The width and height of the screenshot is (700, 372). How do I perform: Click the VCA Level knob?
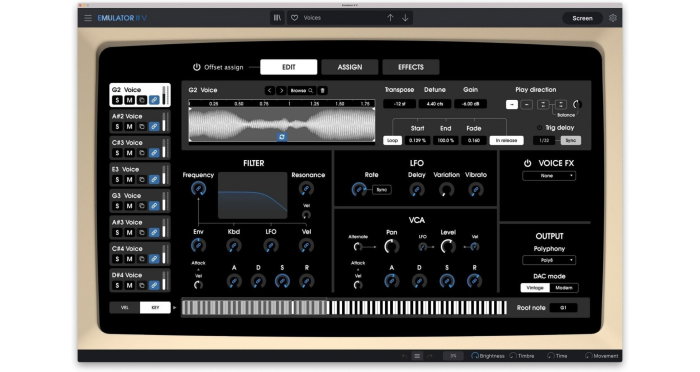click(448, 246)
